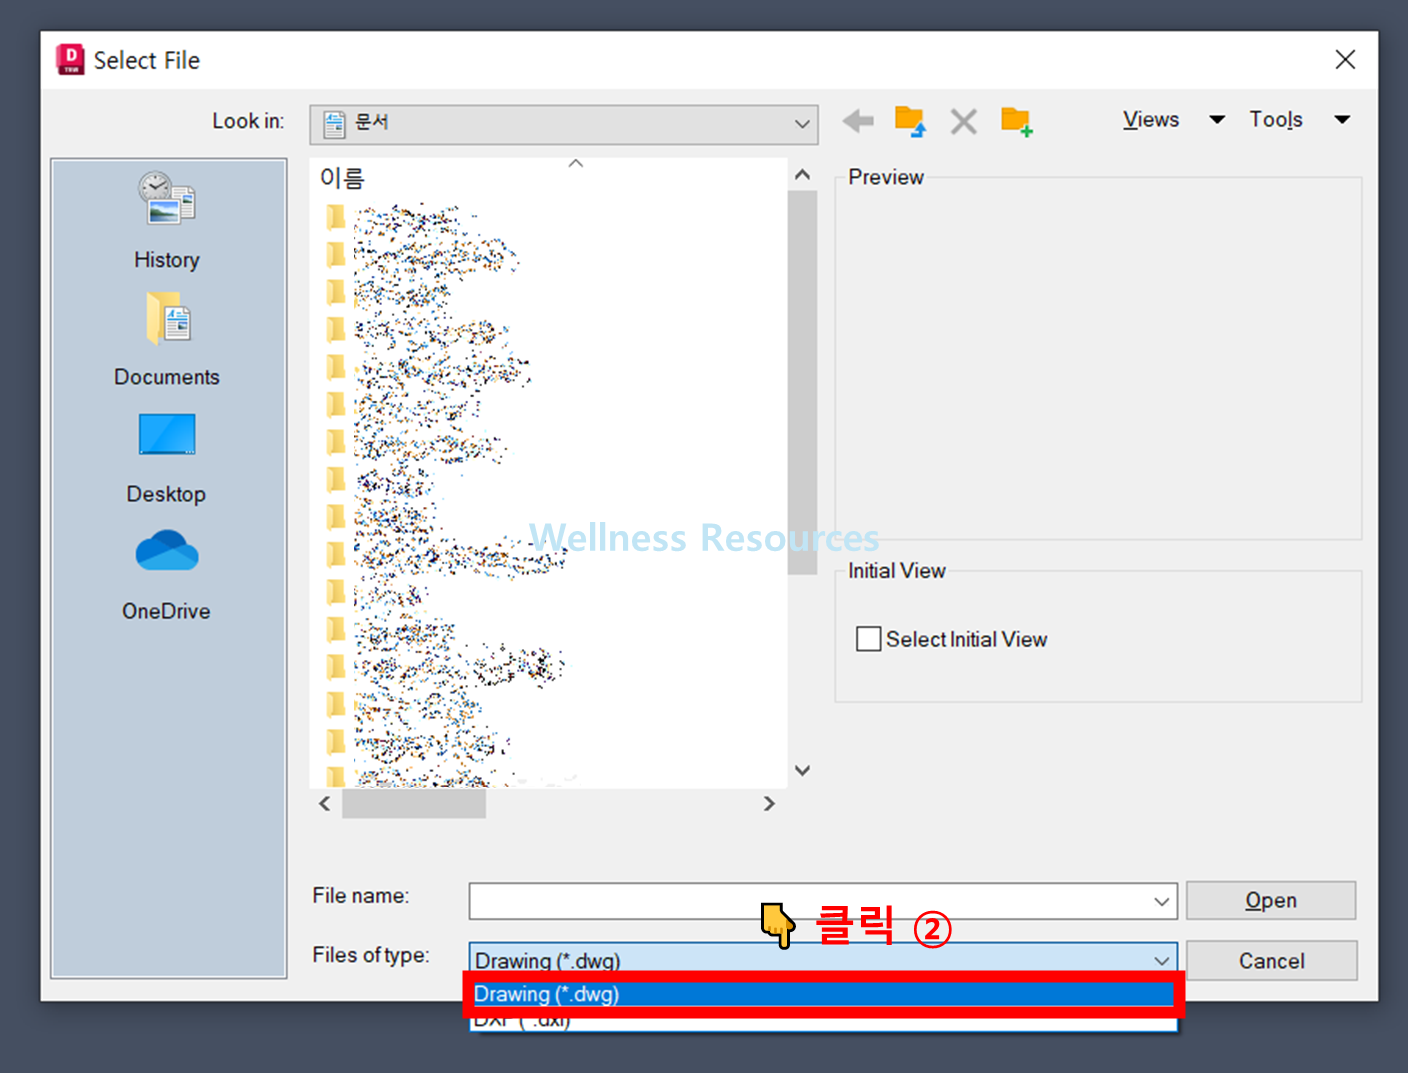Viewport: 1408px width, 1073px height.
Task: Click the Back arrow navigation icon
Action: (x=858, y=121)
